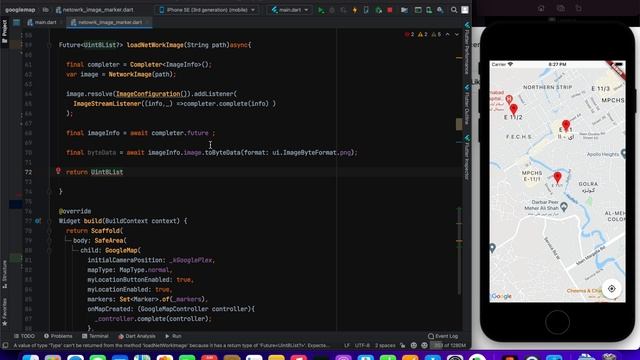Toggle read-only lock in status bar
Viewport: 640px width, 360px height.
pos(402,345)
